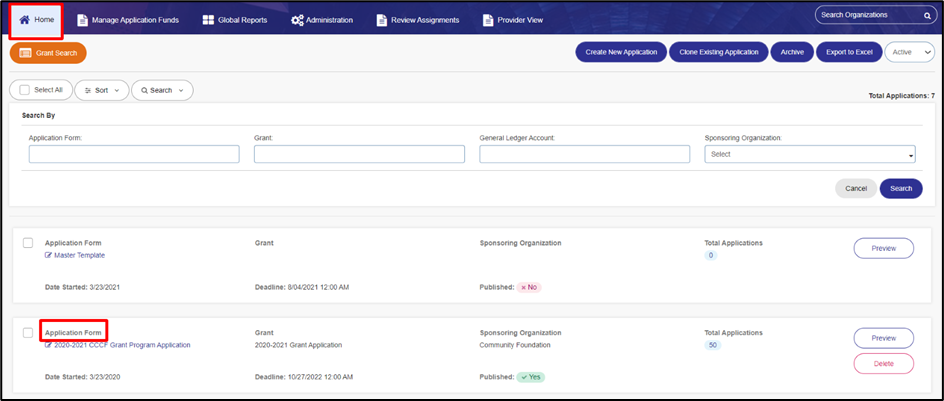944x401 pixels.
Task: Expand the Active status dropdown
Action: (x=908, y=52)
